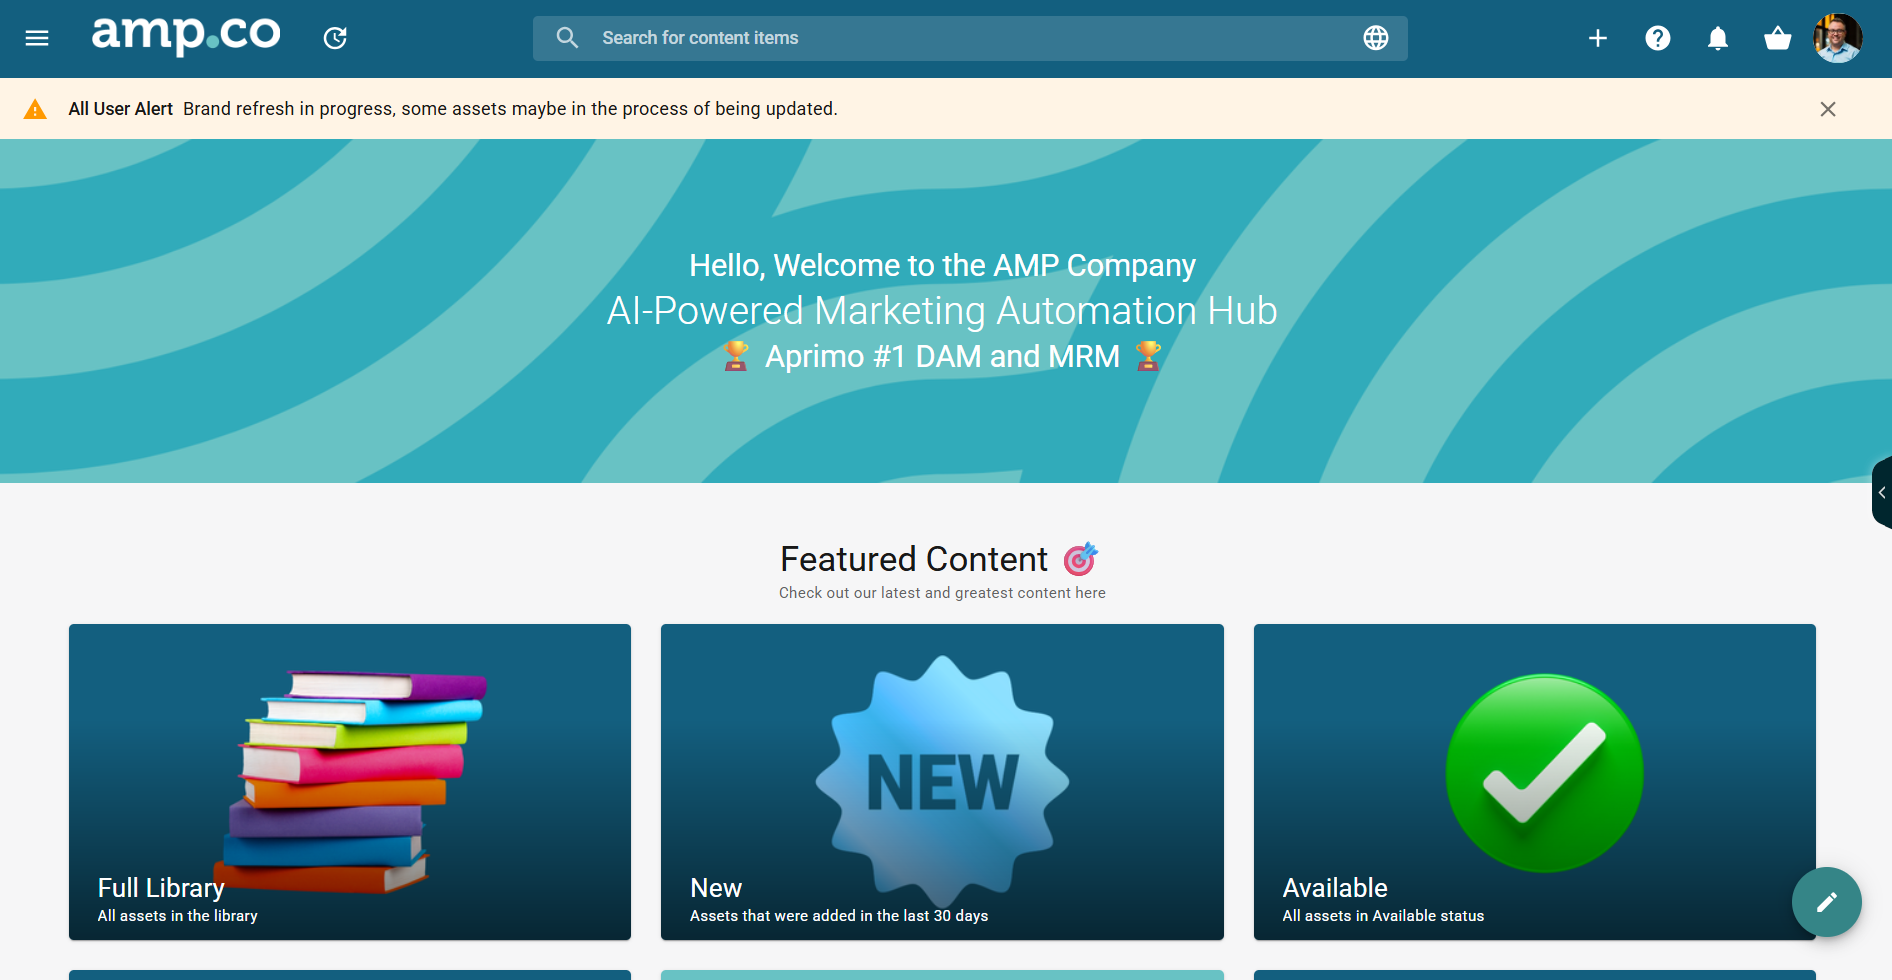Click the Check out our latest content subtitle
Screen dimensions: 1892x980
pyautogui.click(x=942, y=593)
